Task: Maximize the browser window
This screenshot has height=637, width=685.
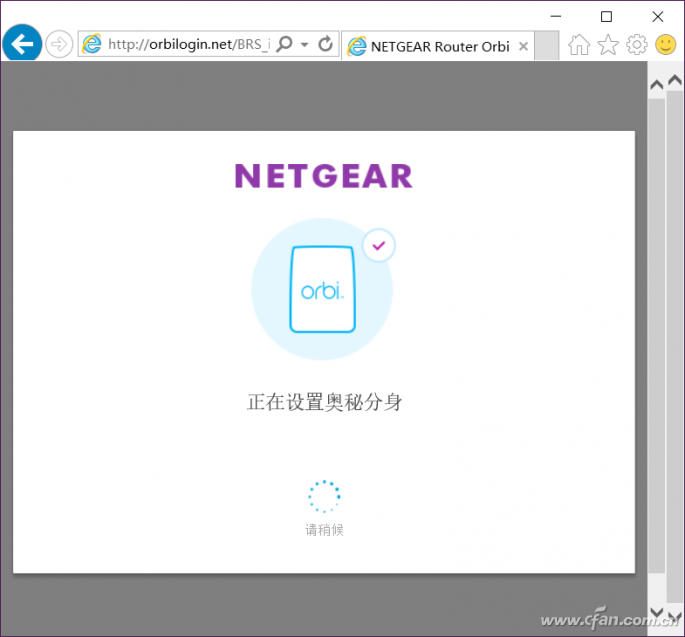Action: click(606, 17)
